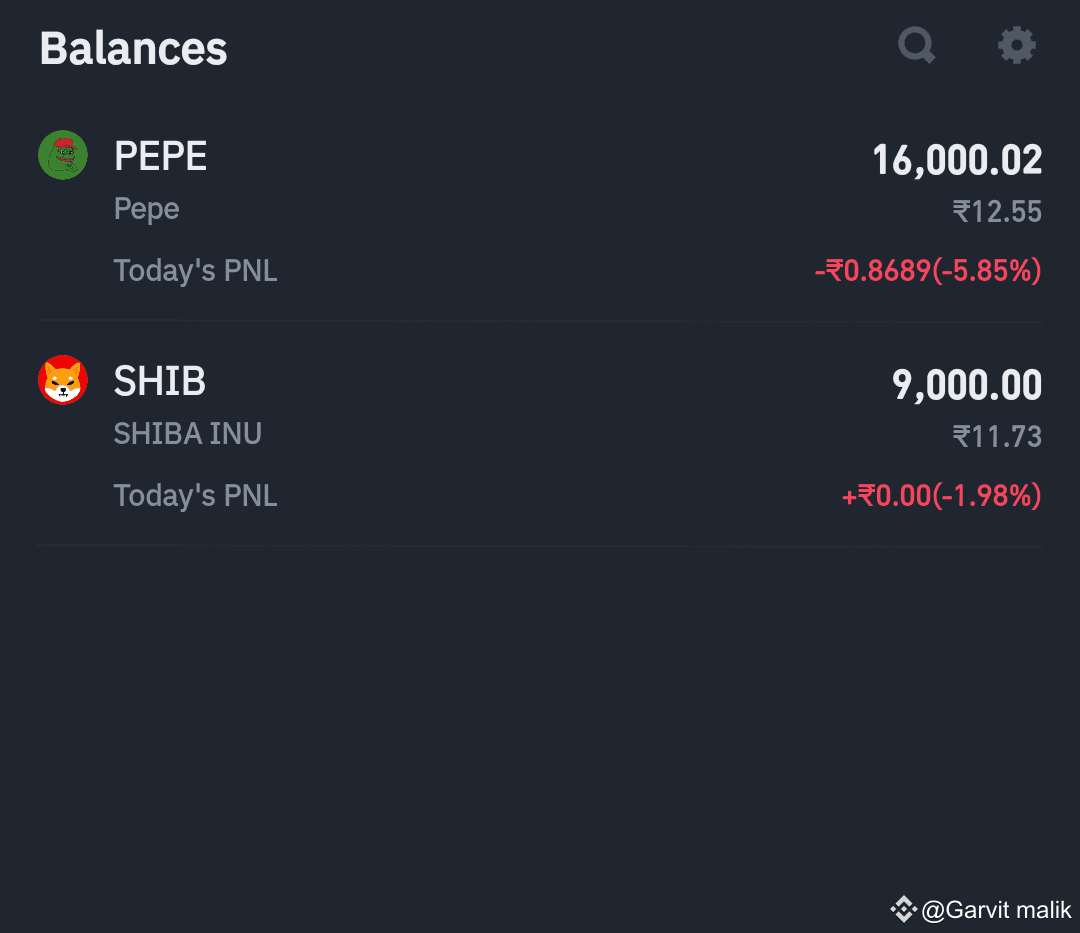
Task: Click PEPE rupee value ₹12.55
Action: [x=997, y=211]
